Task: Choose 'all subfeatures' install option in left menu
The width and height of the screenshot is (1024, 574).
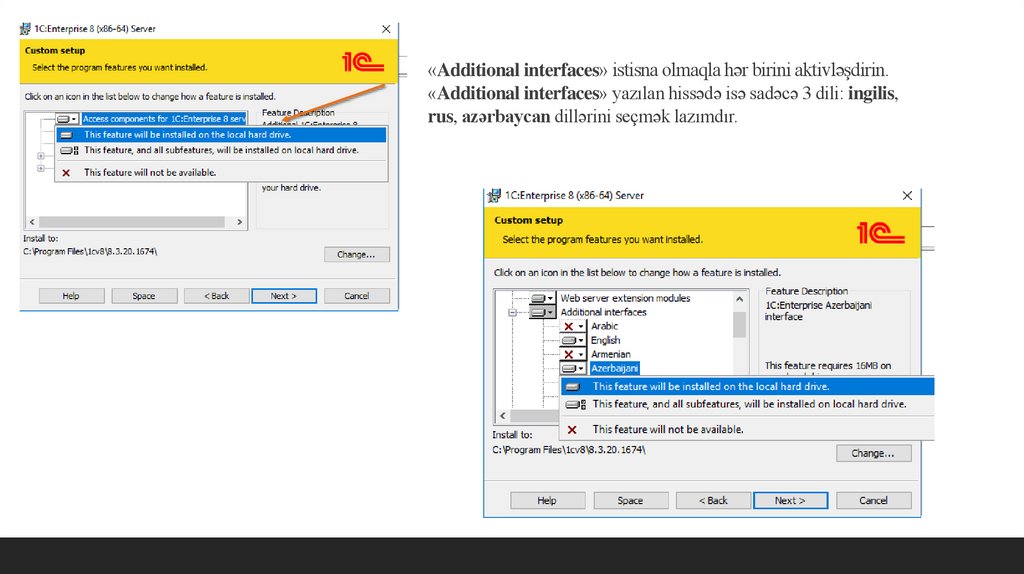Action: [220, 151]
